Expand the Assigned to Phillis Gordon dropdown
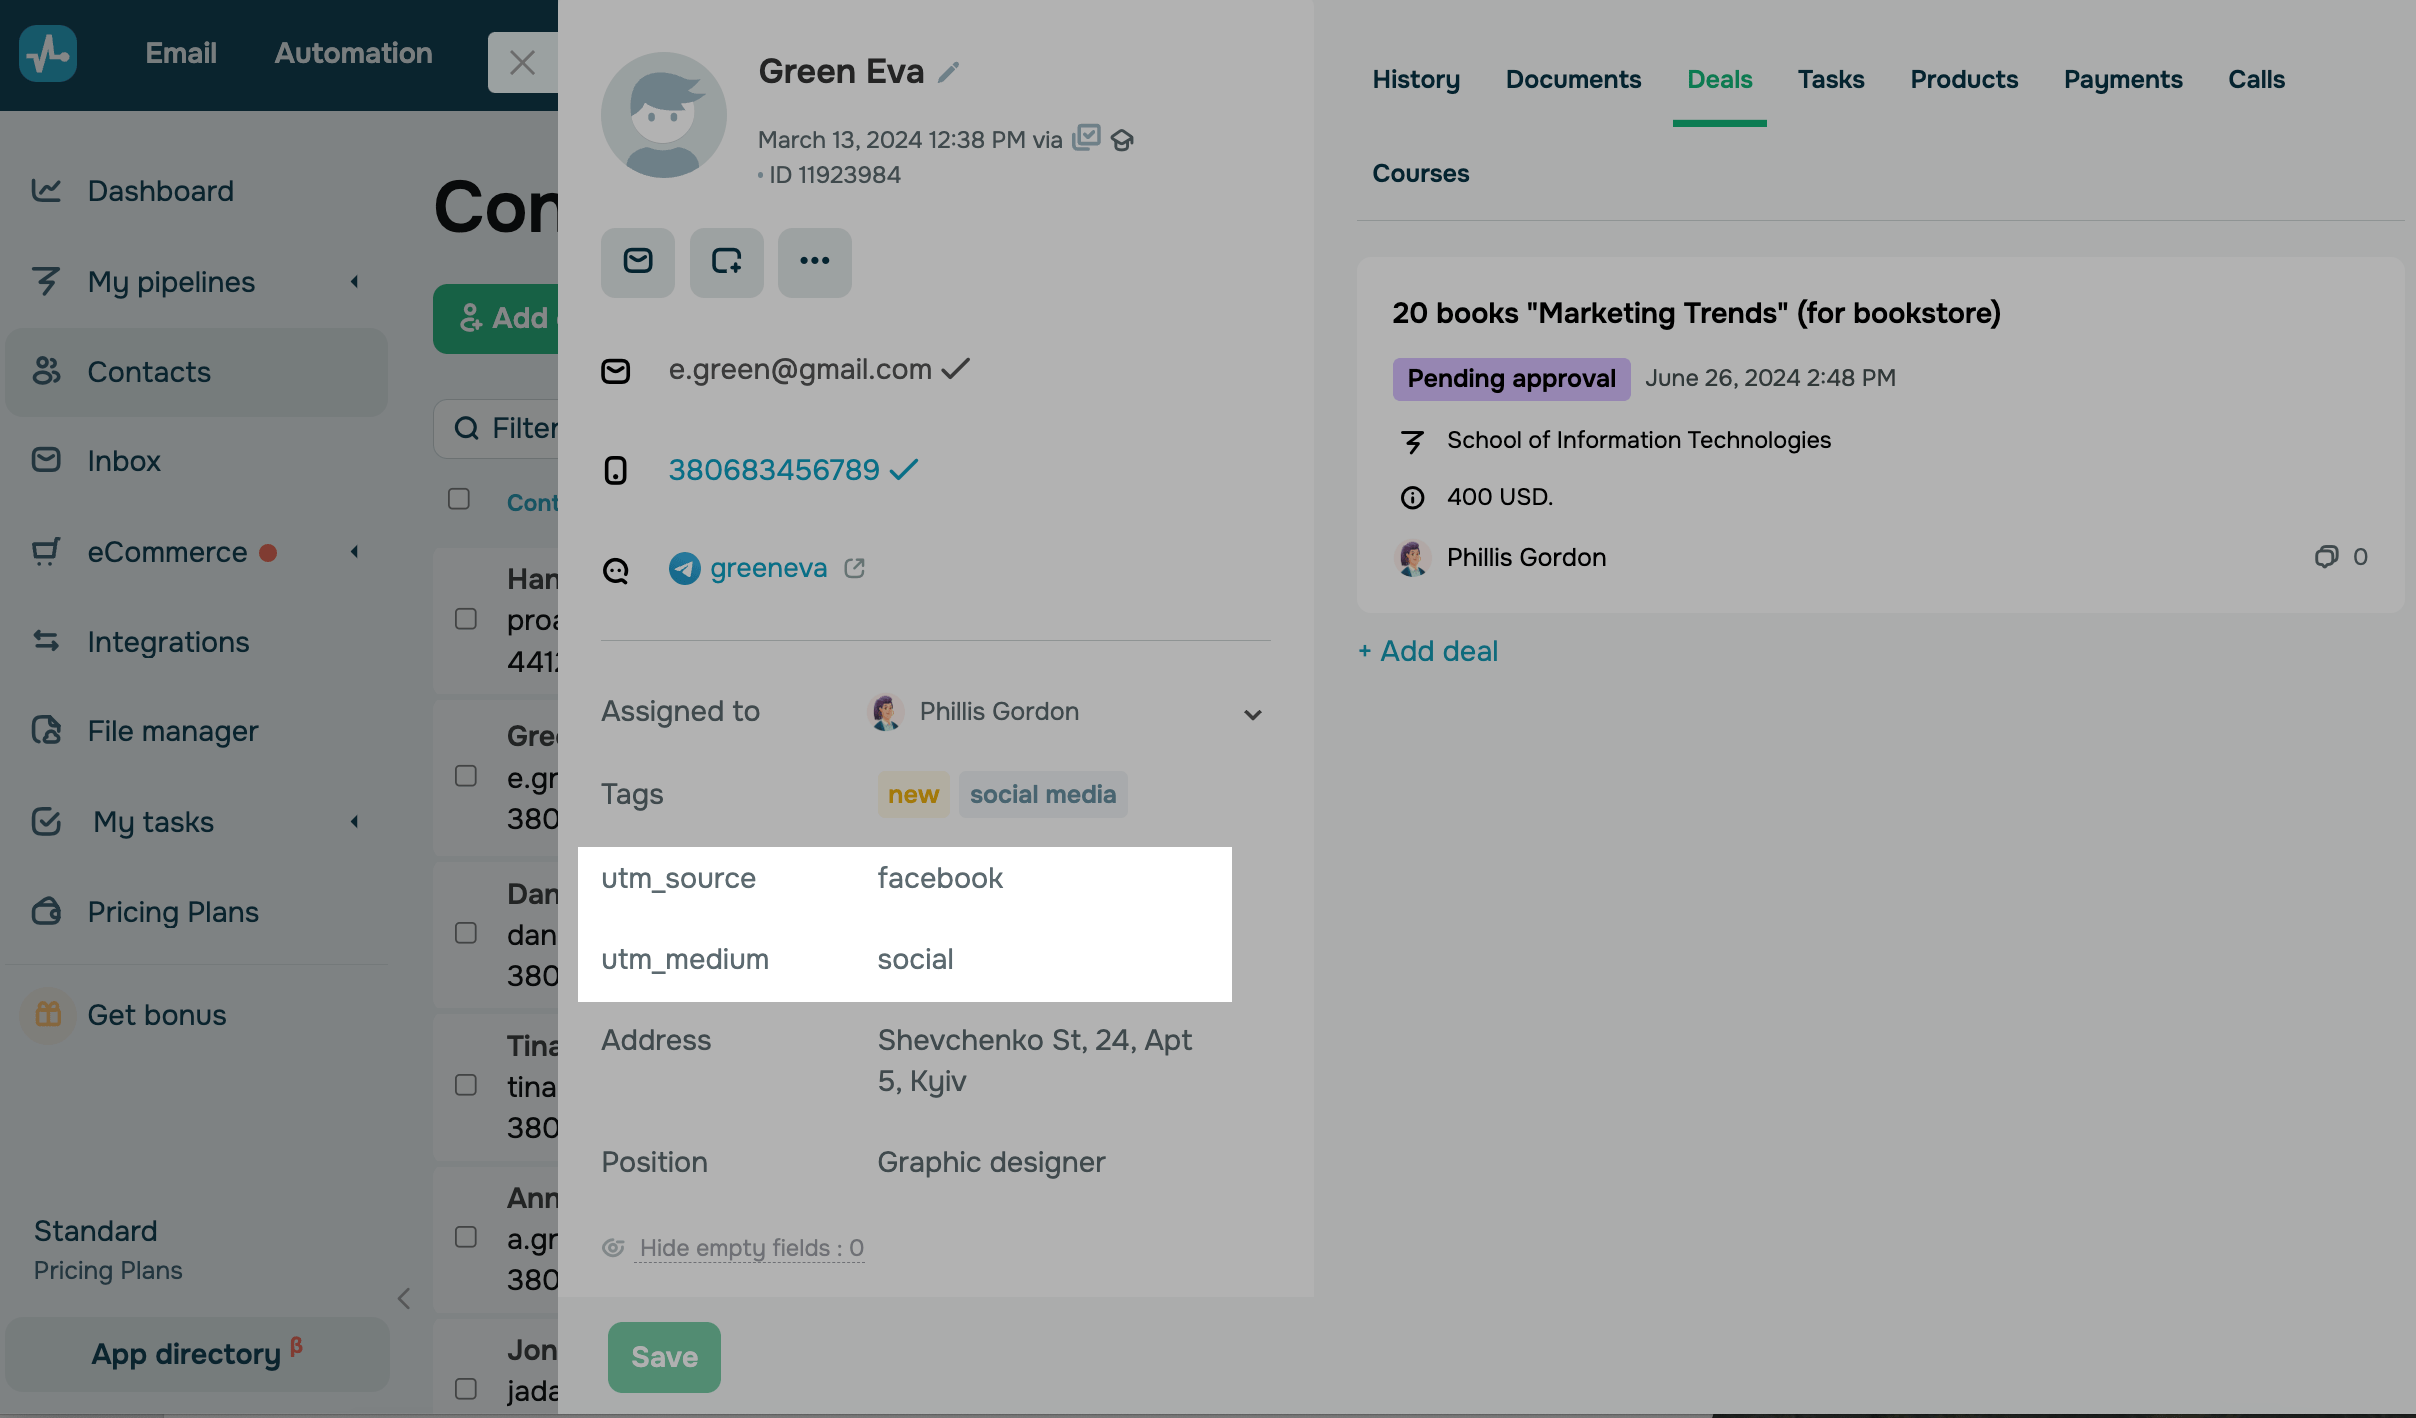Image resolution: width=2416 pixels, height=1418 pixels. 1252,714
